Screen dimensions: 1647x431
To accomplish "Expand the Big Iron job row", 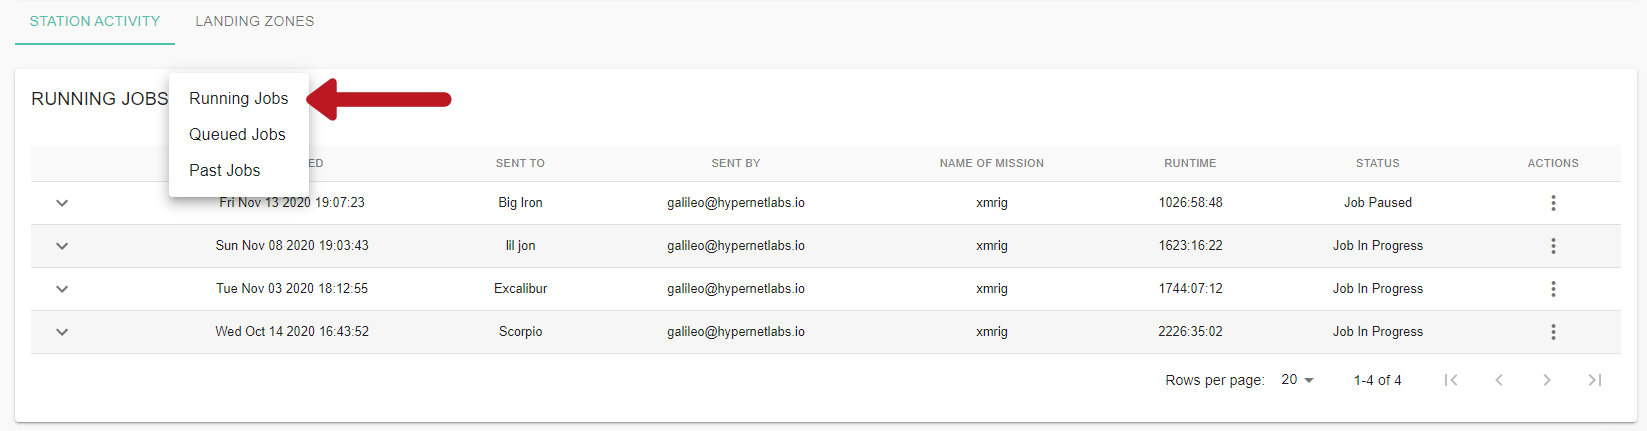I will tap(62, 203).
